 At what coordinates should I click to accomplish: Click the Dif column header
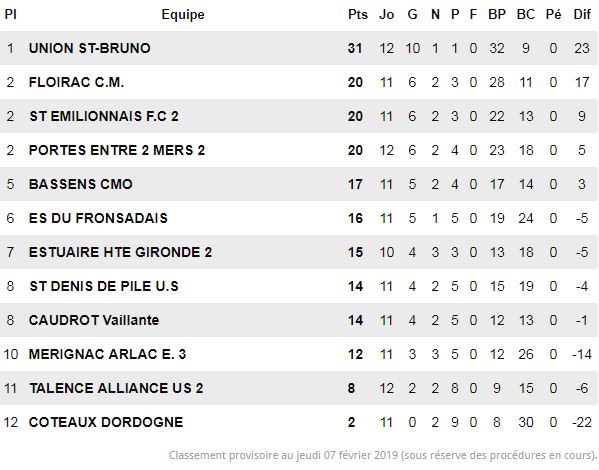click(582, 15)
